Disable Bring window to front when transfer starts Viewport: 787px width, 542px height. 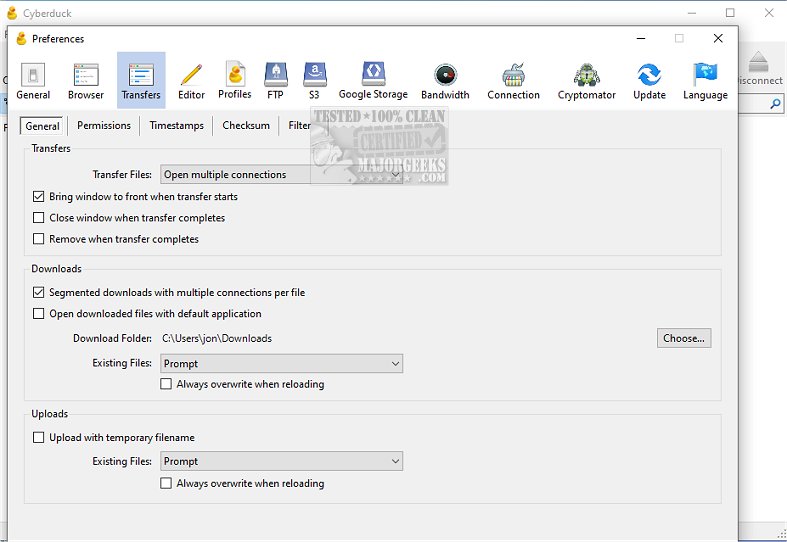(x=39, y=196)
